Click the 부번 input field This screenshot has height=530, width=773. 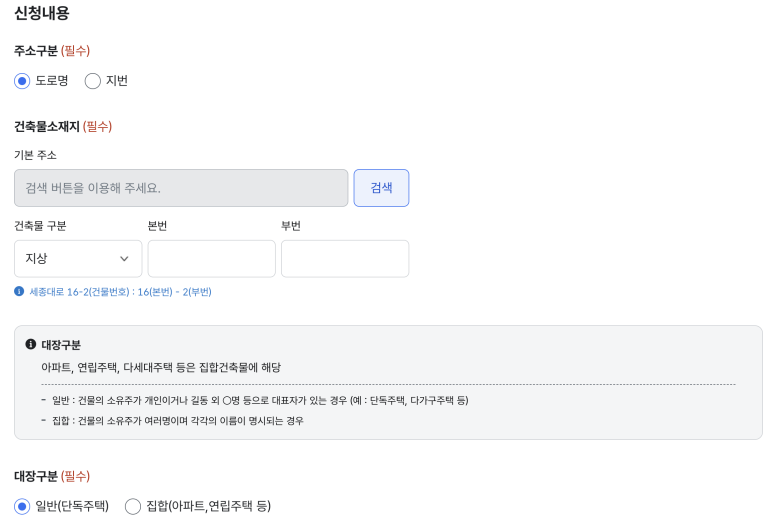(x=345, y=259)
